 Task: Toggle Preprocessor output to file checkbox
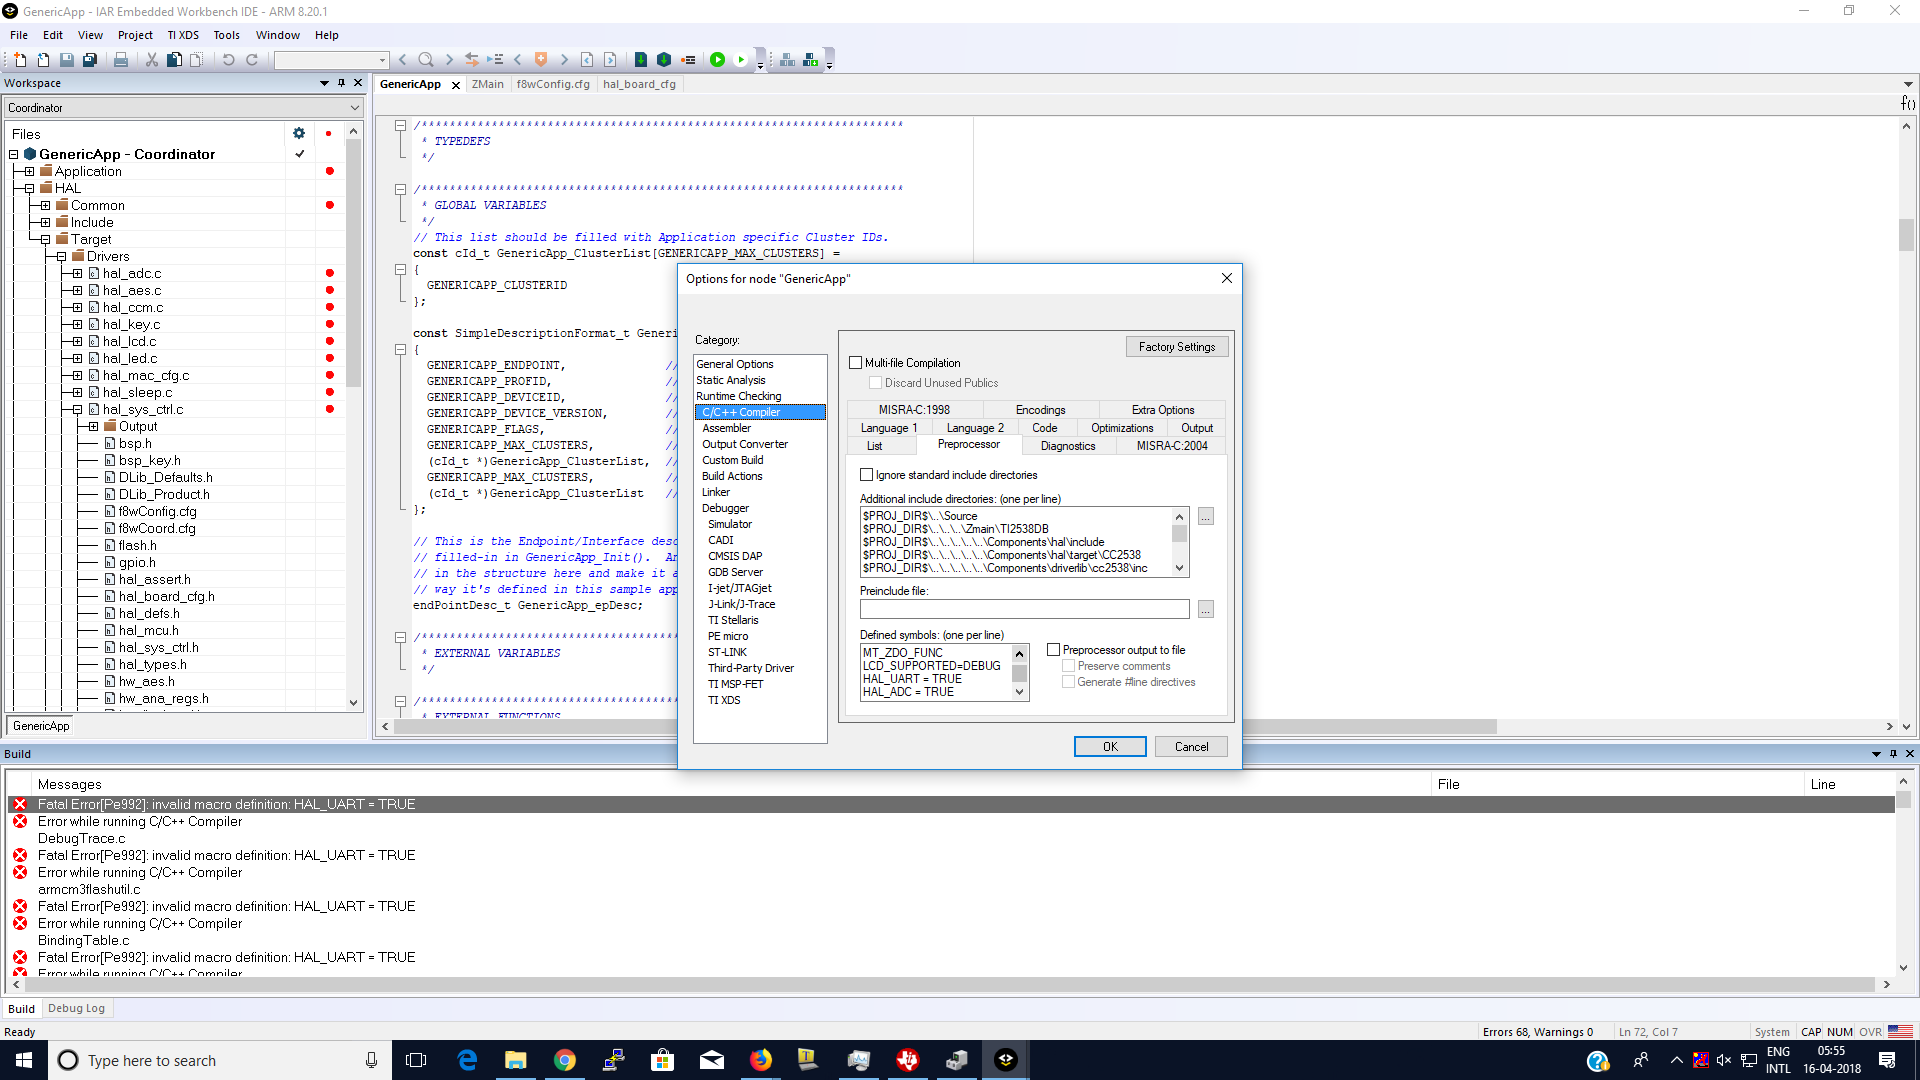(1053, 650)
